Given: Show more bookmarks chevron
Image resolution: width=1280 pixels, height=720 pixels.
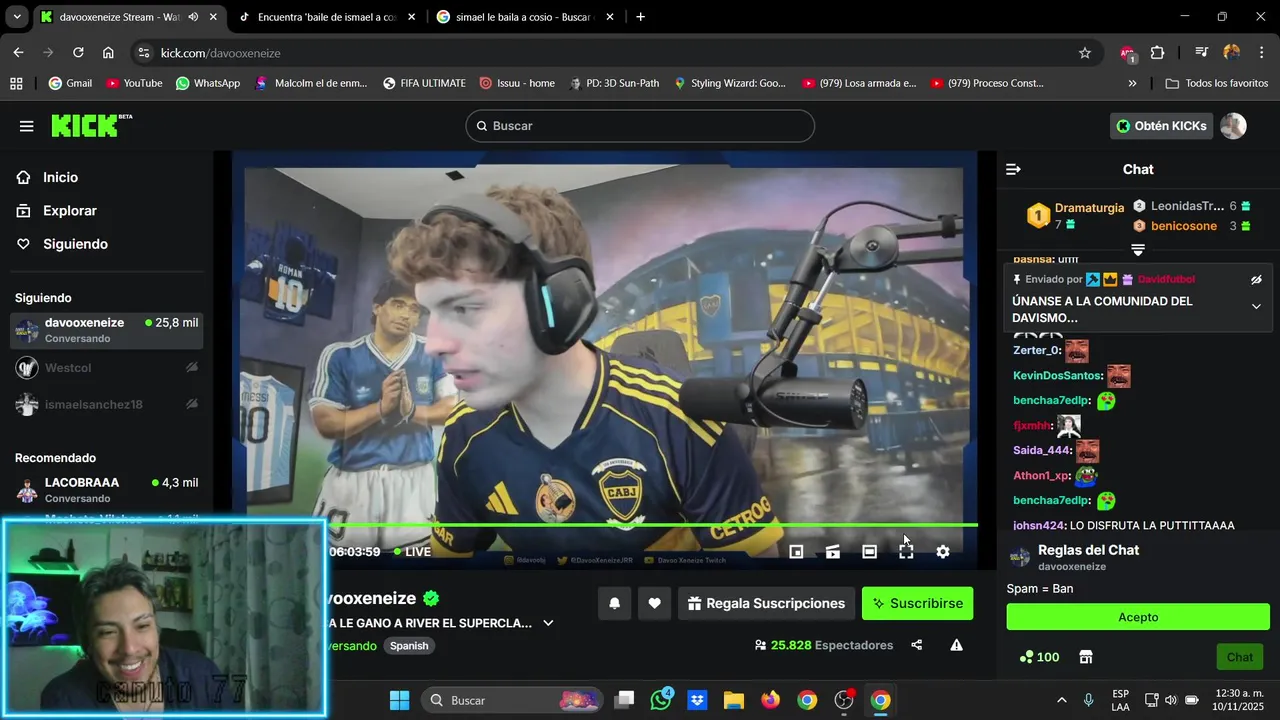Looking at the screenshot, I should (1132, 83).
